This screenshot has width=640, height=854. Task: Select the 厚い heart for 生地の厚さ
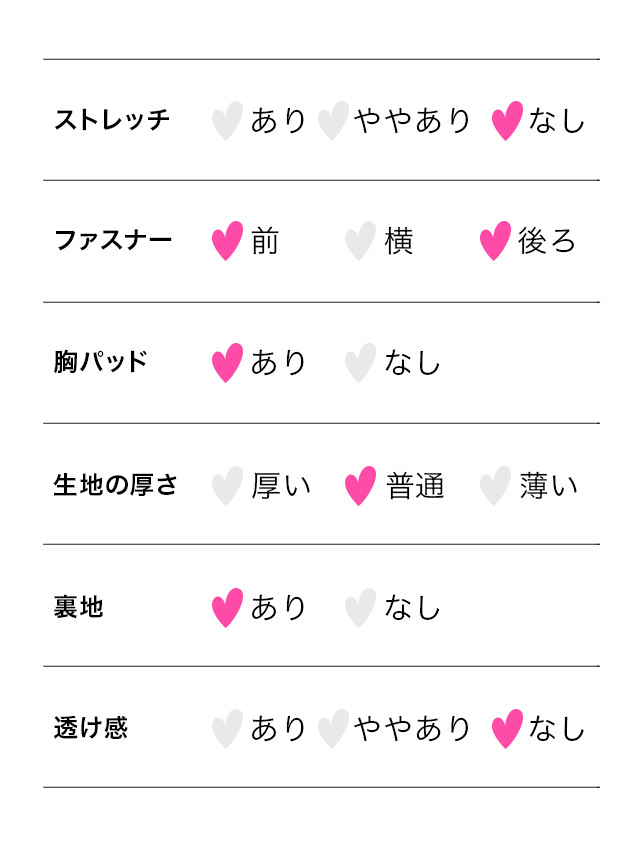point(227,486)
